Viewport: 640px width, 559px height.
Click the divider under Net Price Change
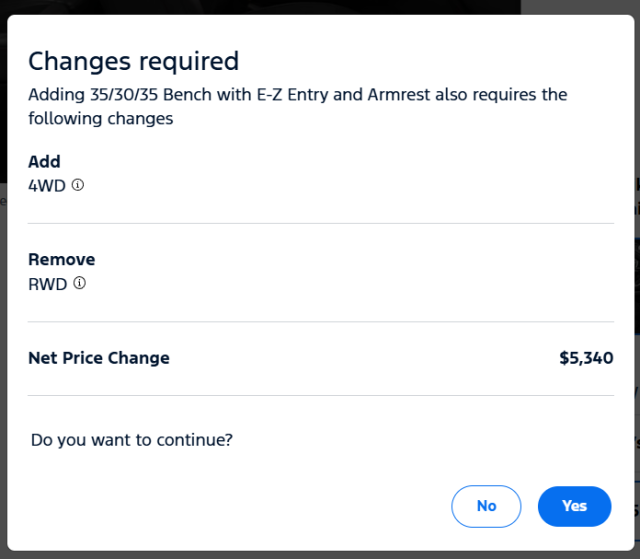pyautogui.click(x=320, y=395)
